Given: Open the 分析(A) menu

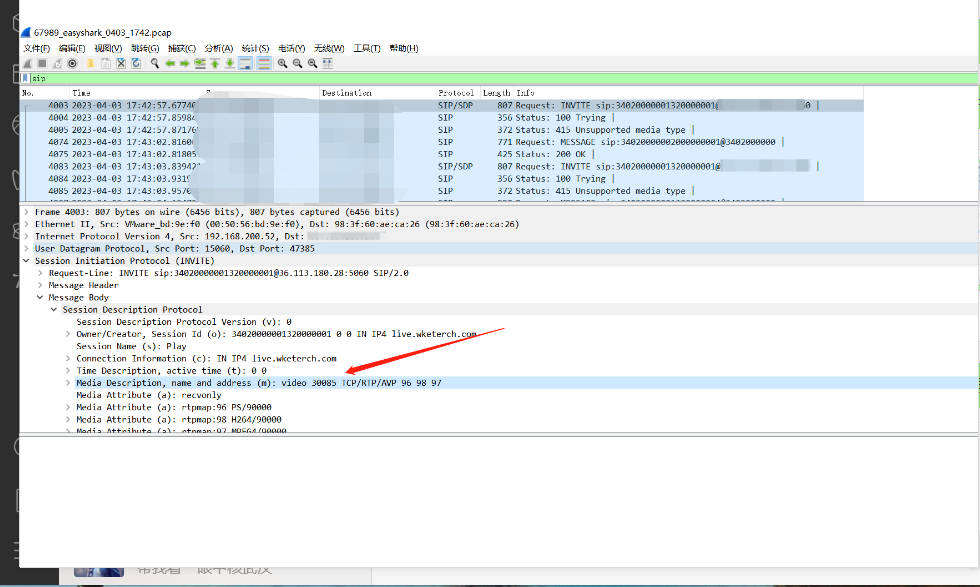Looking at the screenshot, I should pyautogui.click(x=219, y=48).
